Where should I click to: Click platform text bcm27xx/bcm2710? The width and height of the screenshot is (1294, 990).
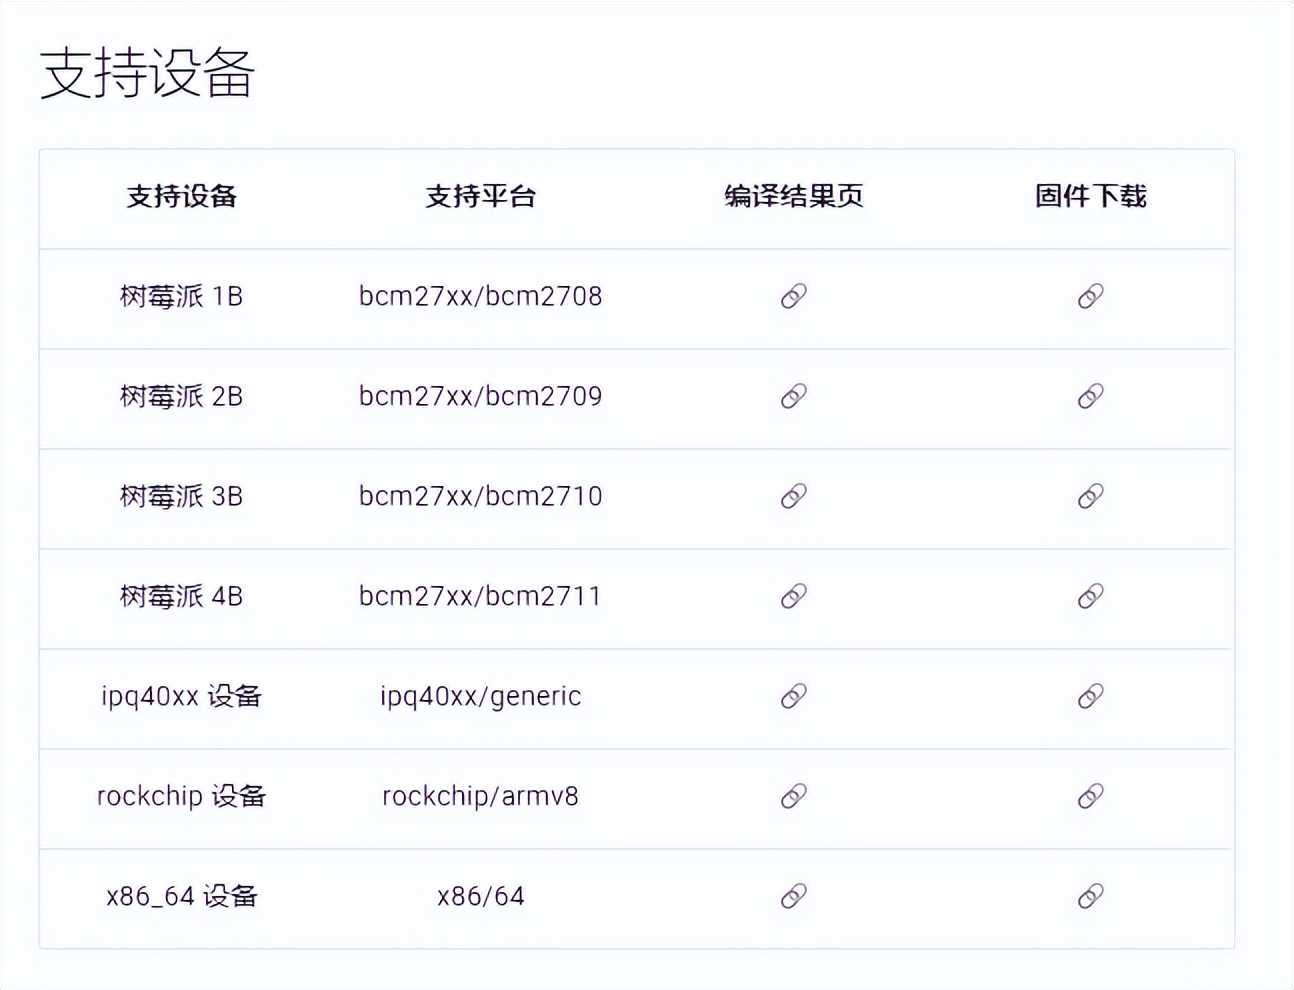(481, 496)
